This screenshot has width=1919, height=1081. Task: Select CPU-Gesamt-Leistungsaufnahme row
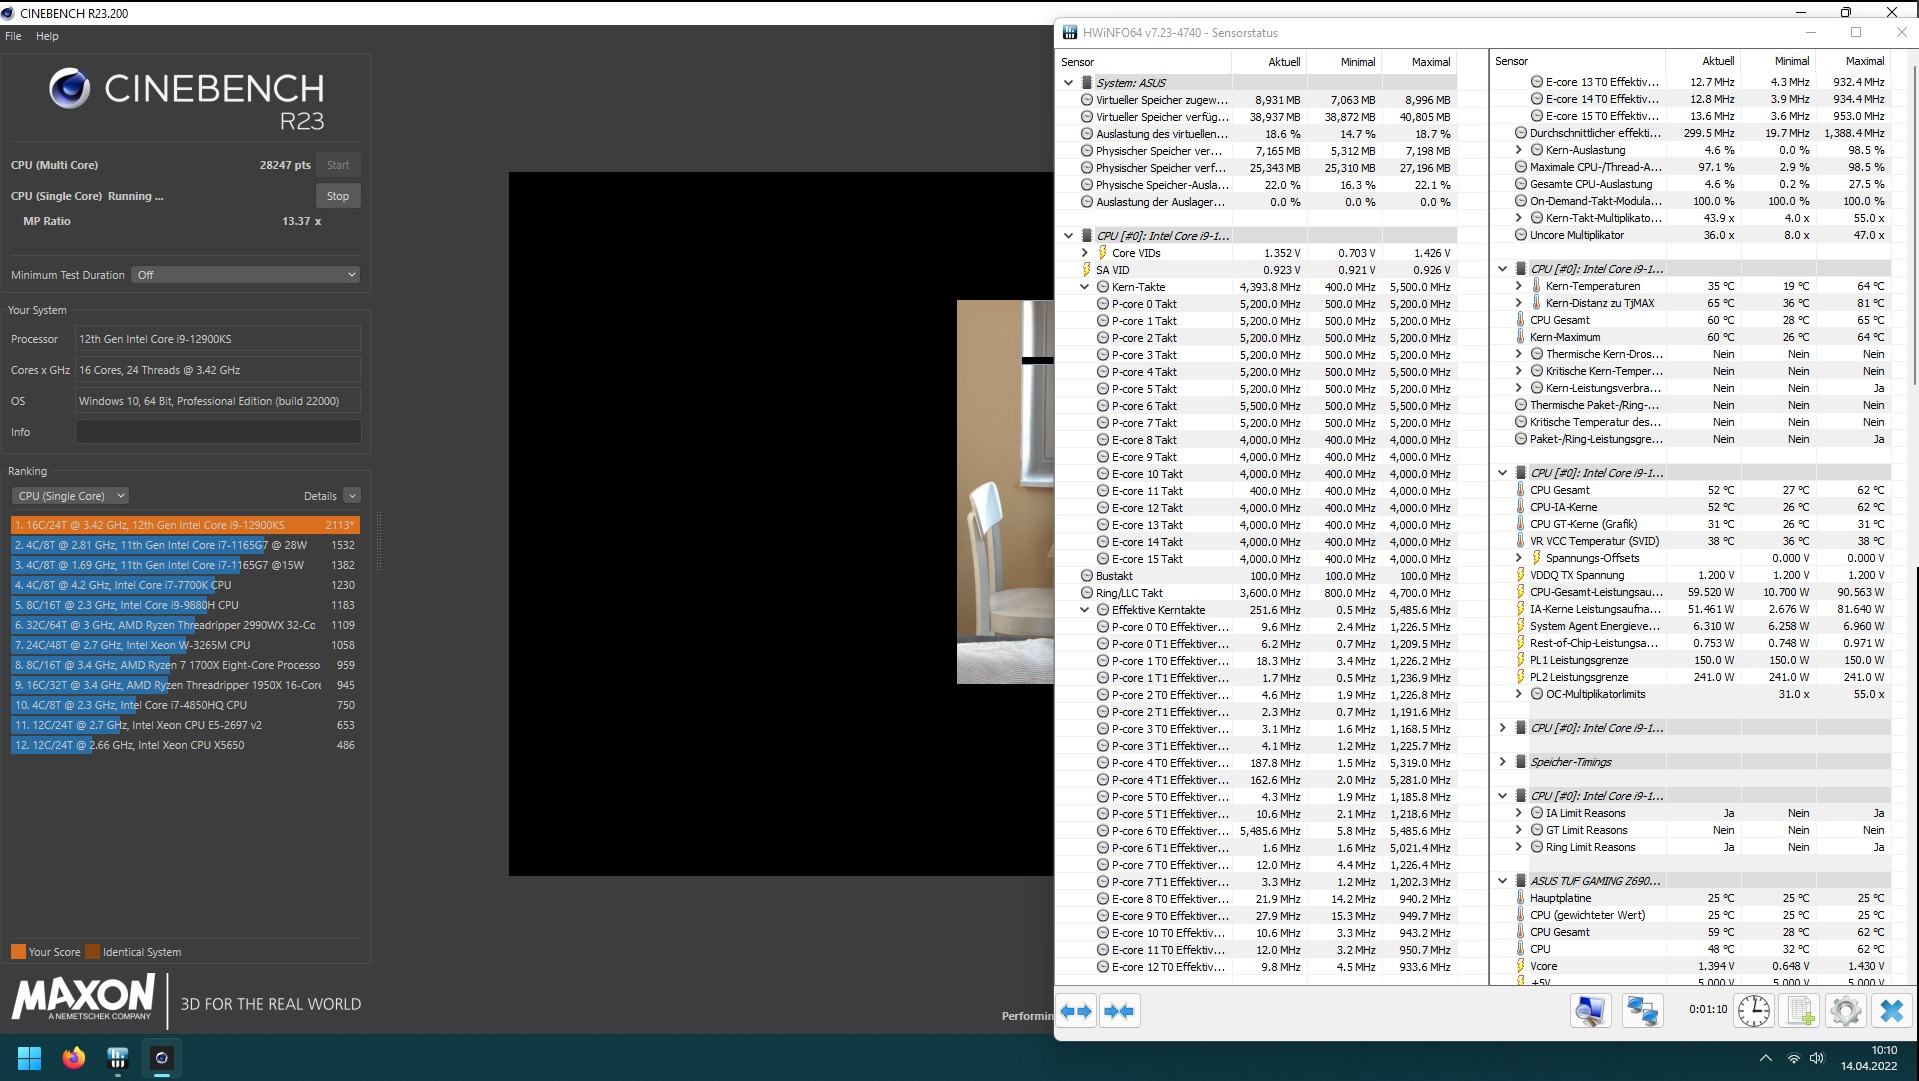pyautogui.click(x=1692, y=592)
